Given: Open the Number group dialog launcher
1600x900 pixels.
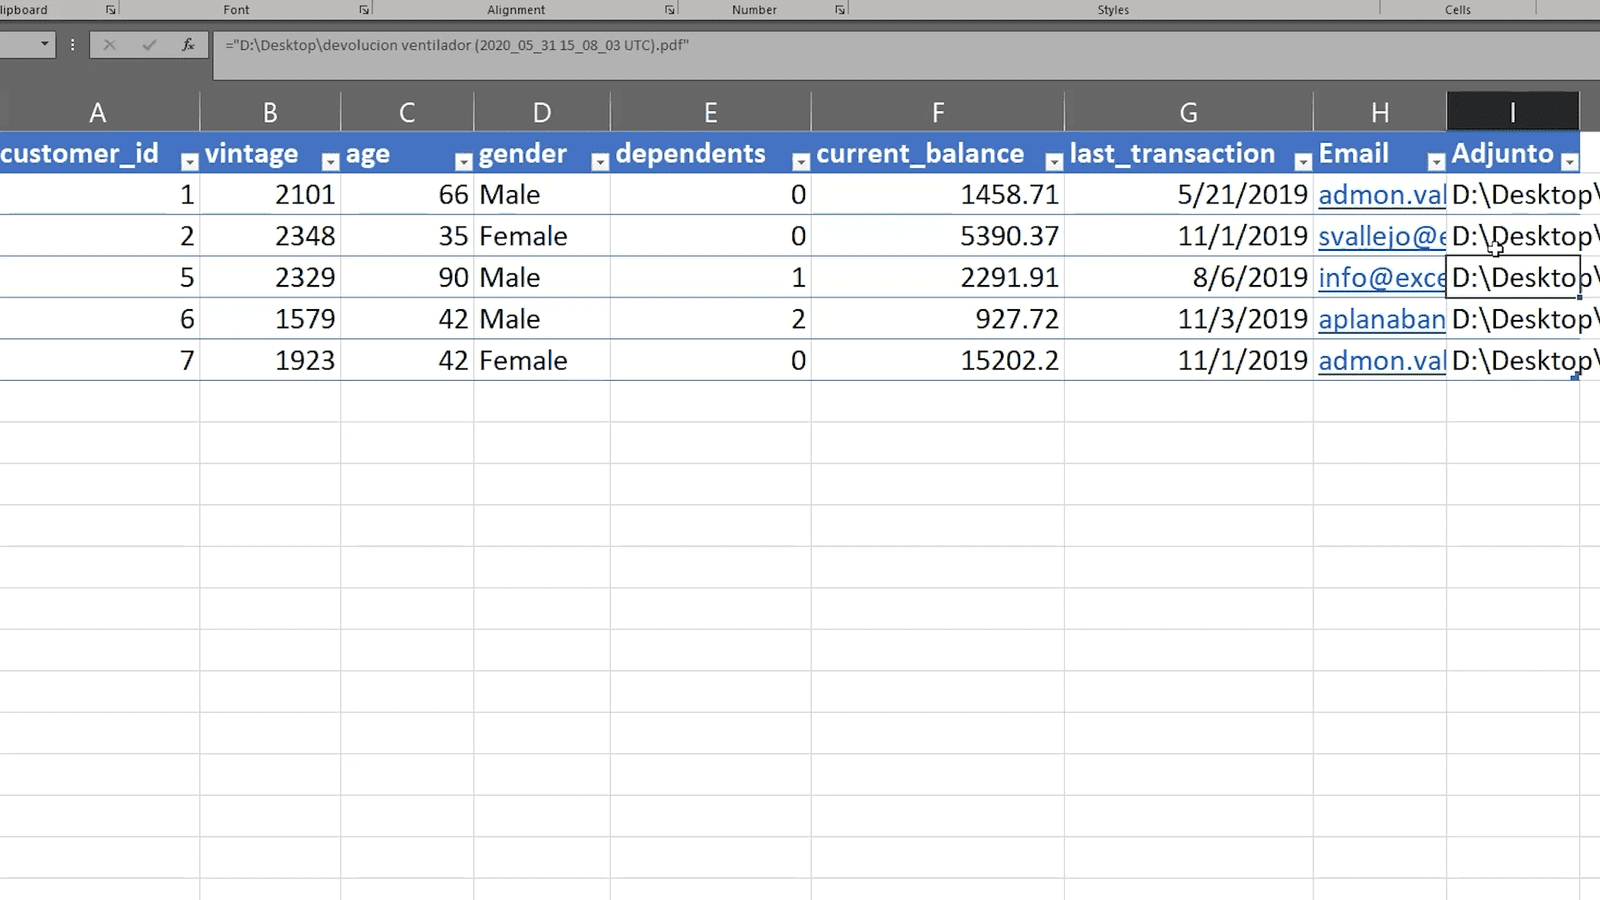Looking at the screenshot, I should [838, 9].
